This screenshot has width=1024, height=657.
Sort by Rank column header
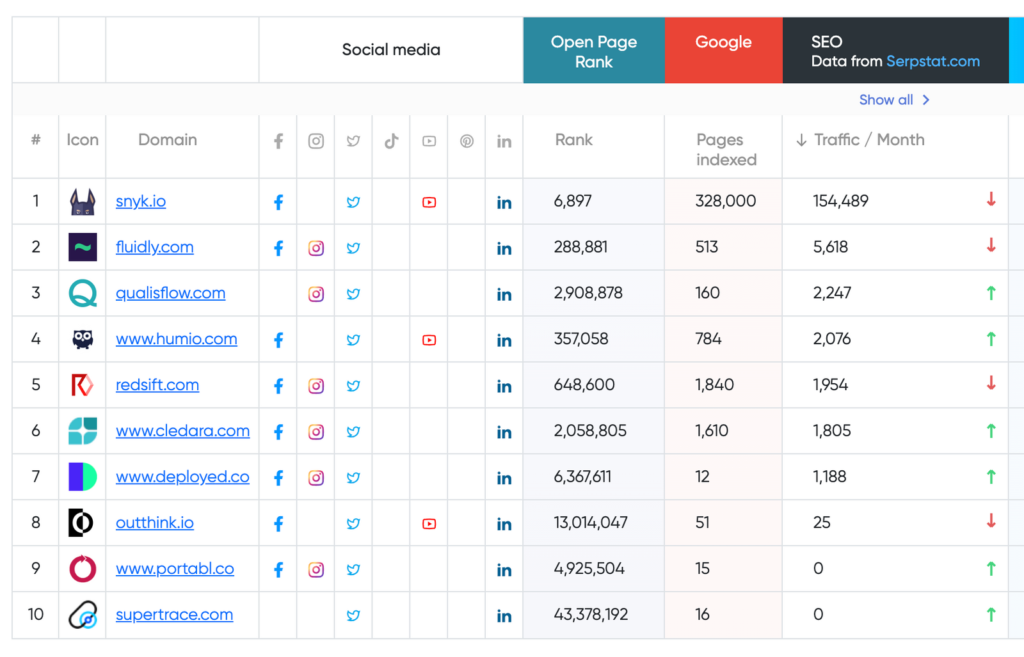click(574, 140)
